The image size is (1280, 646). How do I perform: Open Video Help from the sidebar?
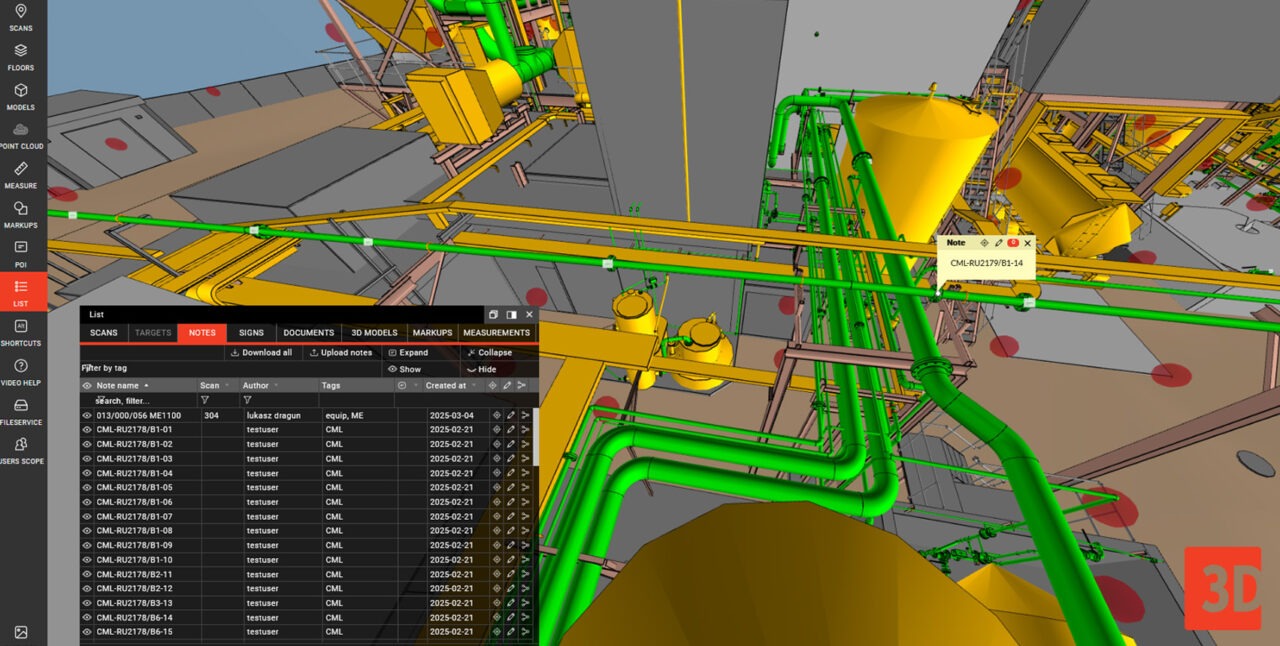point(20,375)
